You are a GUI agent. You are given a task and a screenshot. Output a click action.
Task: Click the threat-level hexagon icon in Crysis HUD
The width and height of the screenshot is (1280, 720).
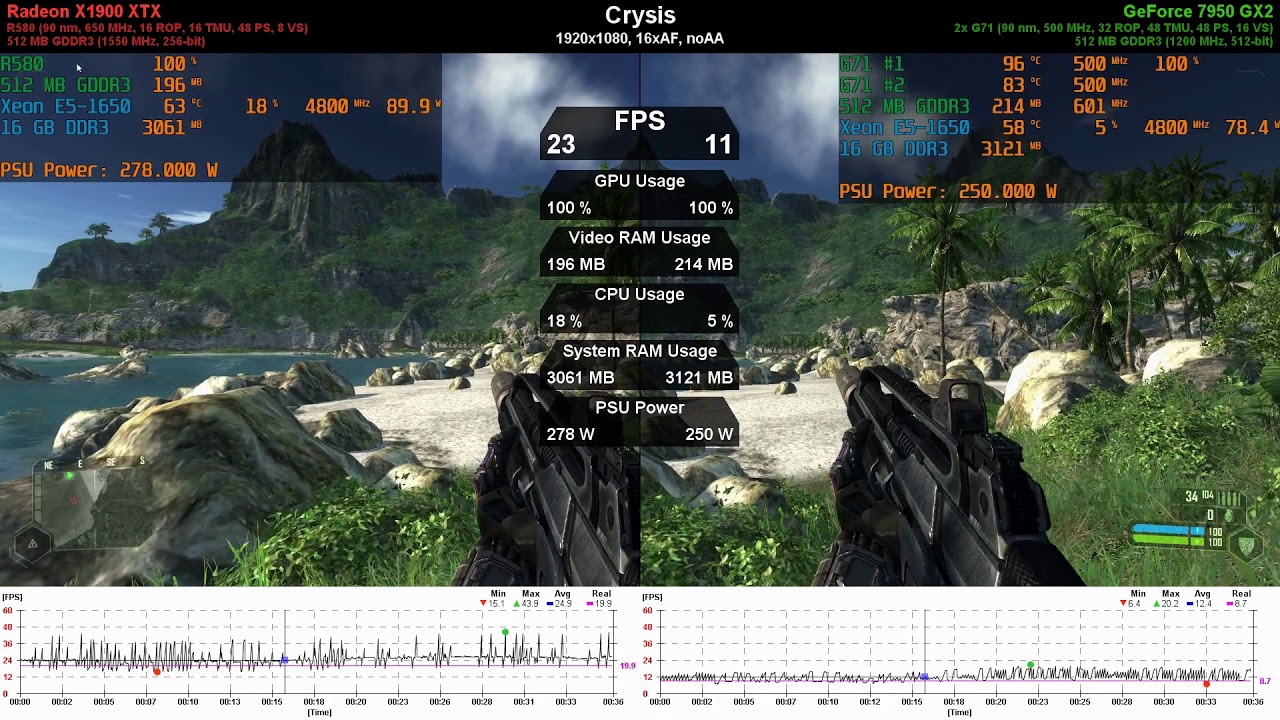[x=32, y=544]
